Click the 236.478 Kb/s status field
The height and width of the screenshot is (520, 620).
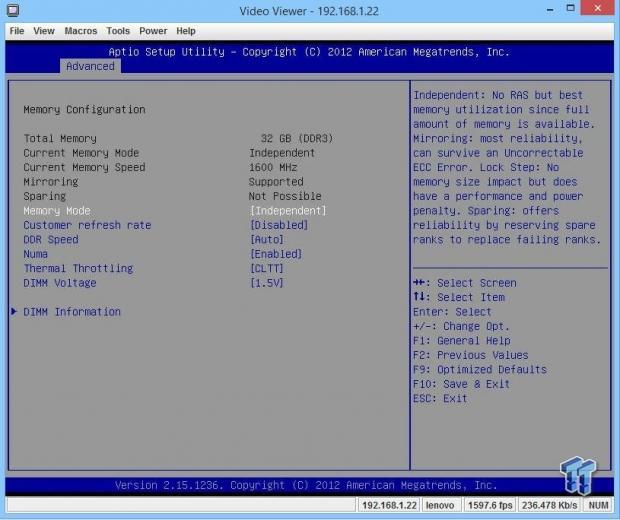[x=549, y=505]
